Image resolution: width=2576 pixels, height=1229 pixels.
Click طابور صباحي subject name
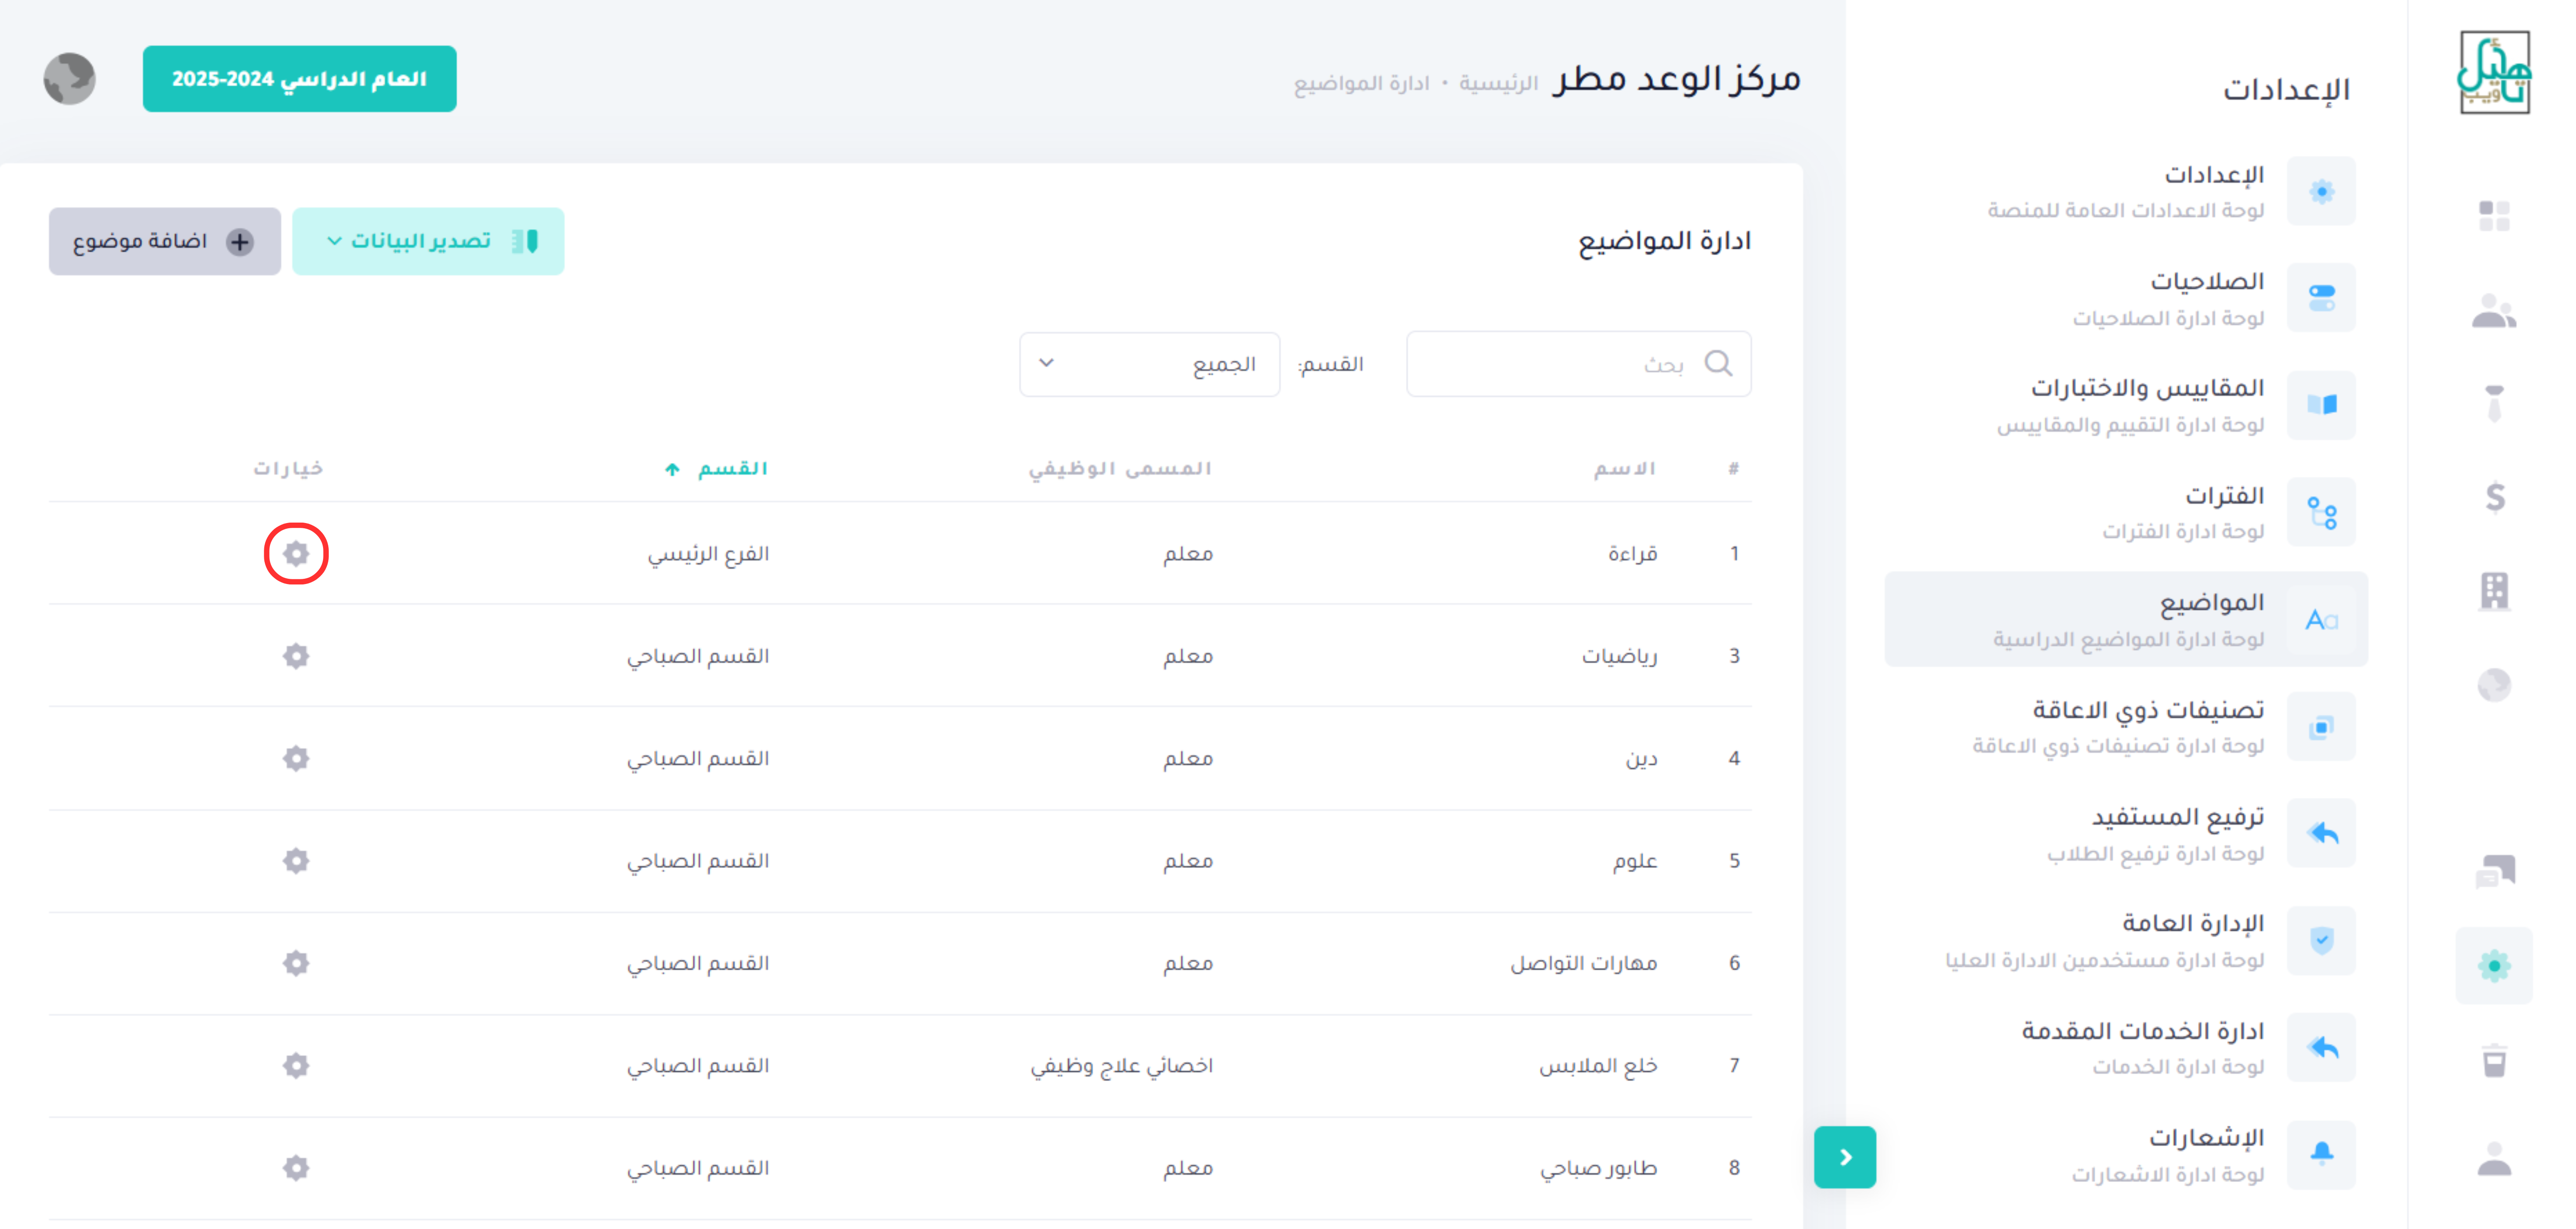point(1598,1168)
